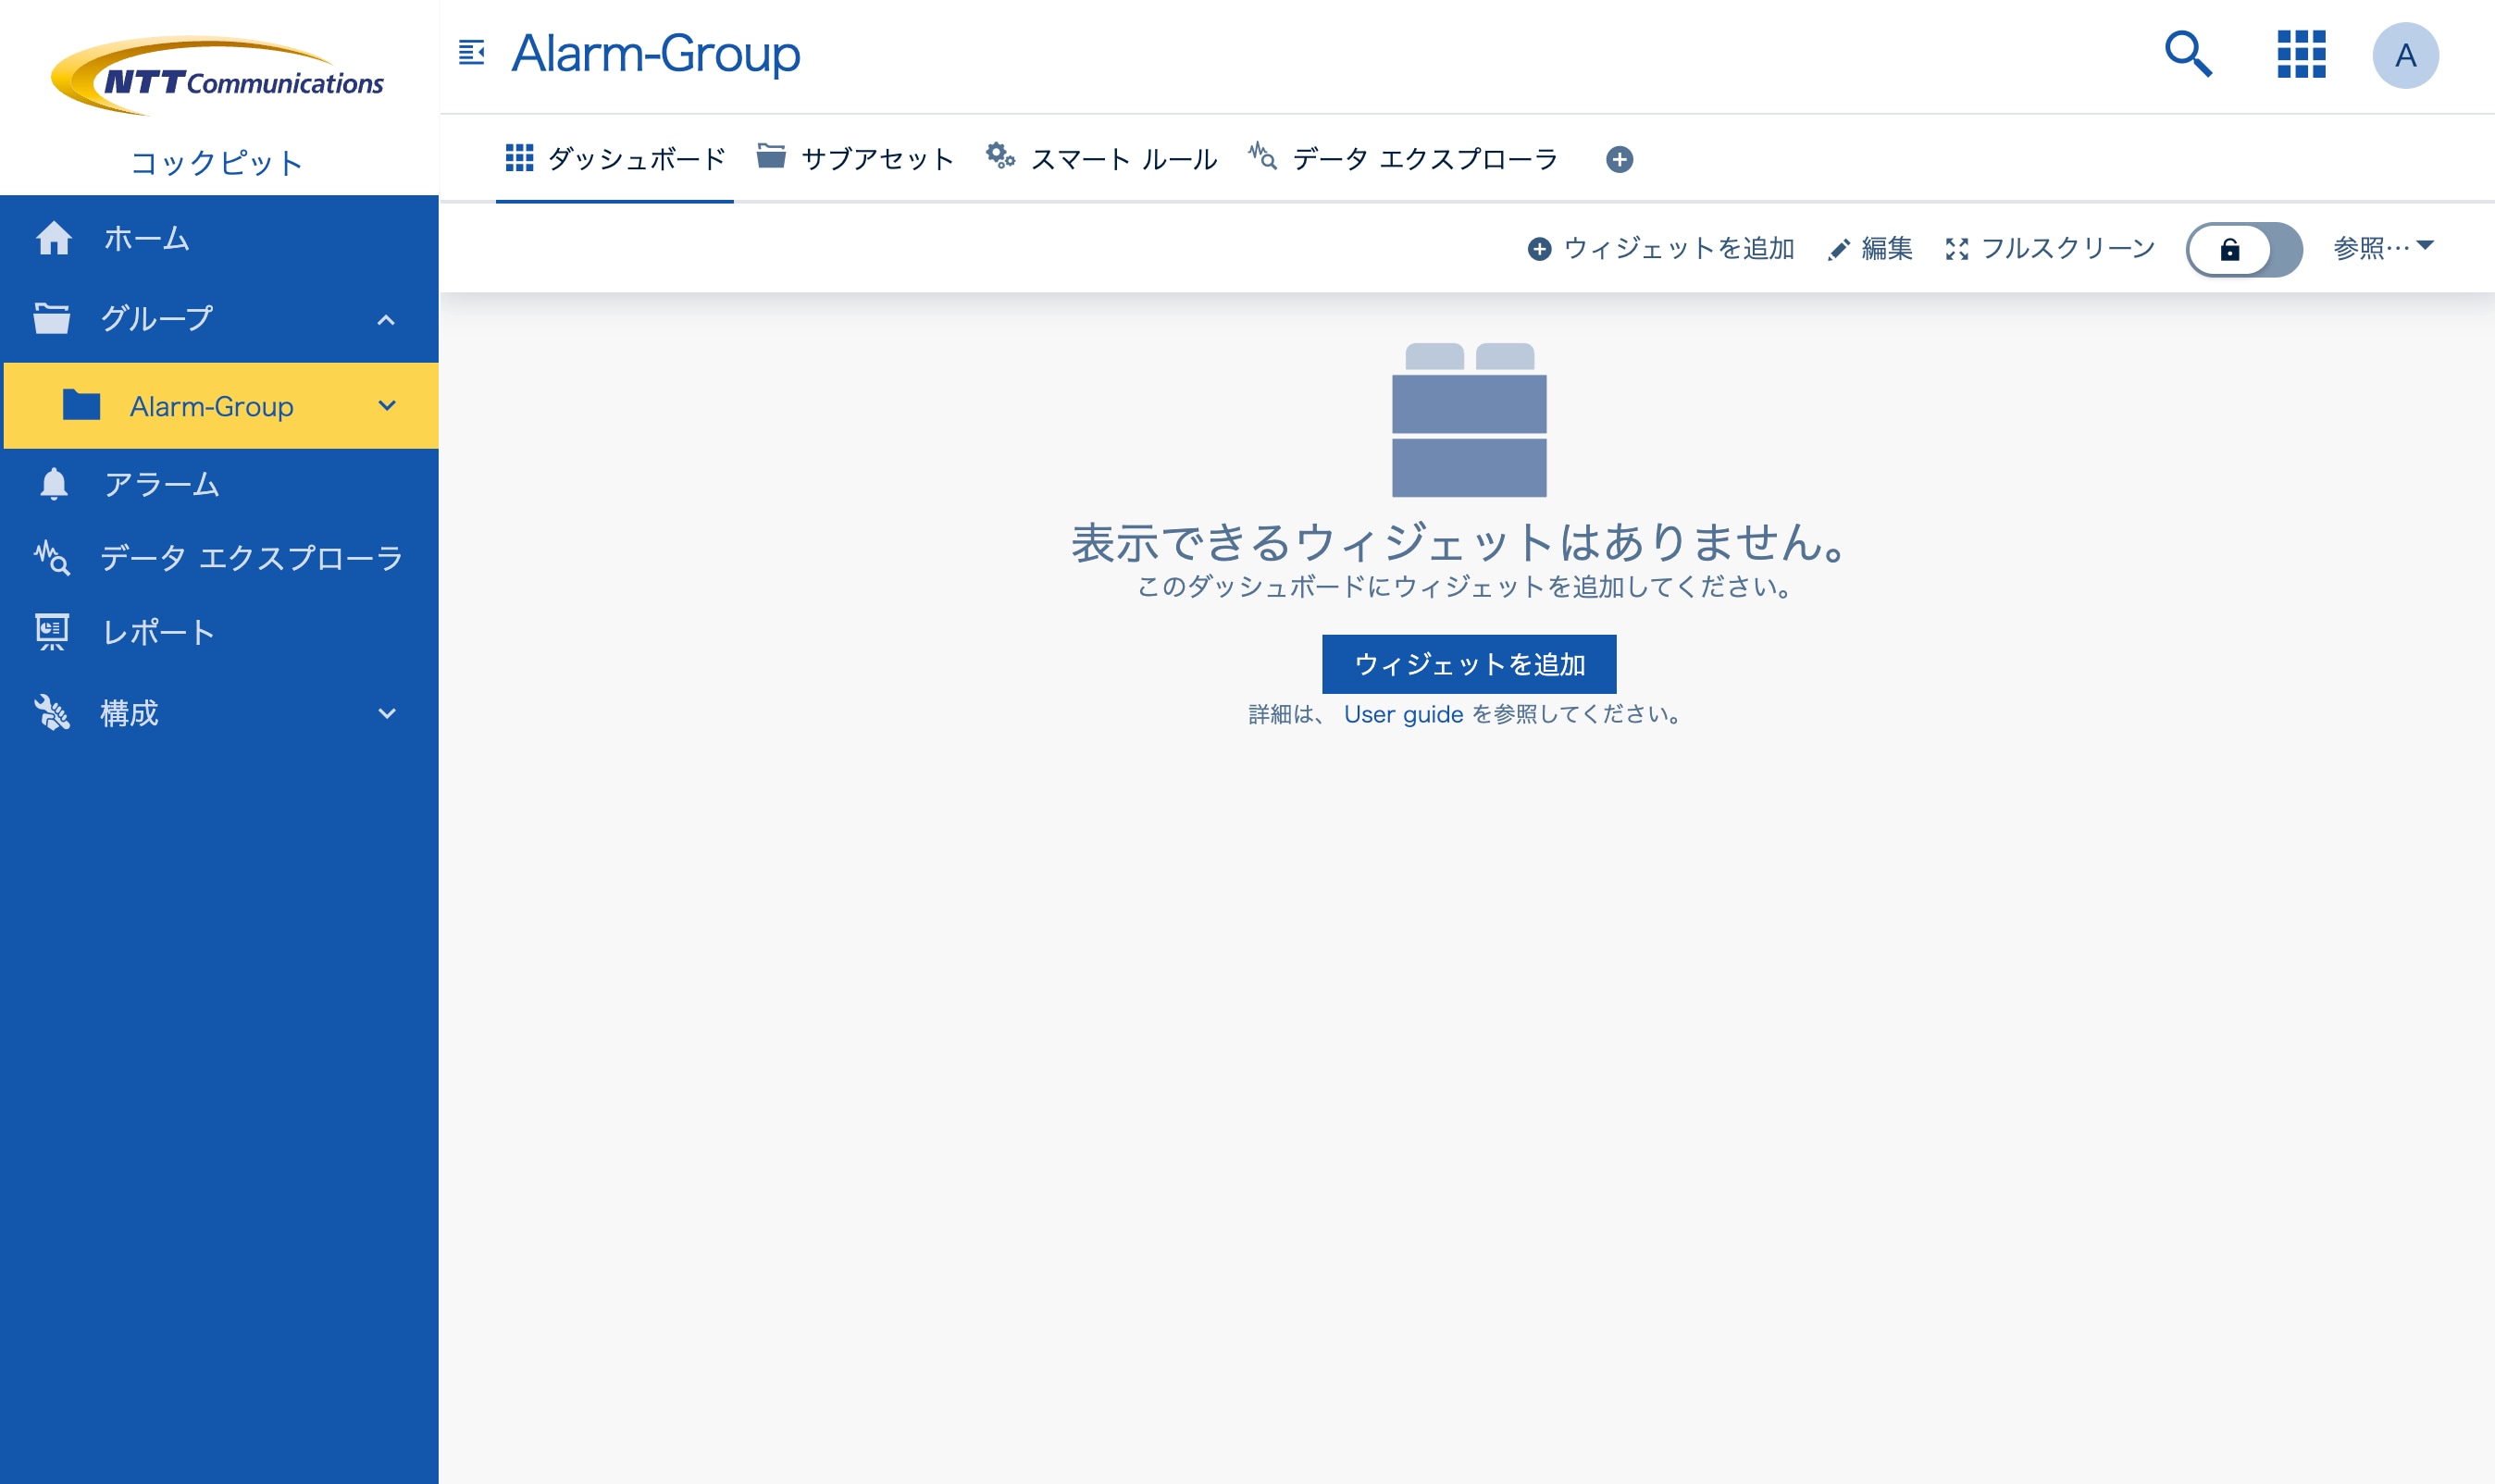This screenshot has height=1484, width=2495.
Task: Click ウィジェットを追加 in the toolbar
Action: coord(1661,248)
